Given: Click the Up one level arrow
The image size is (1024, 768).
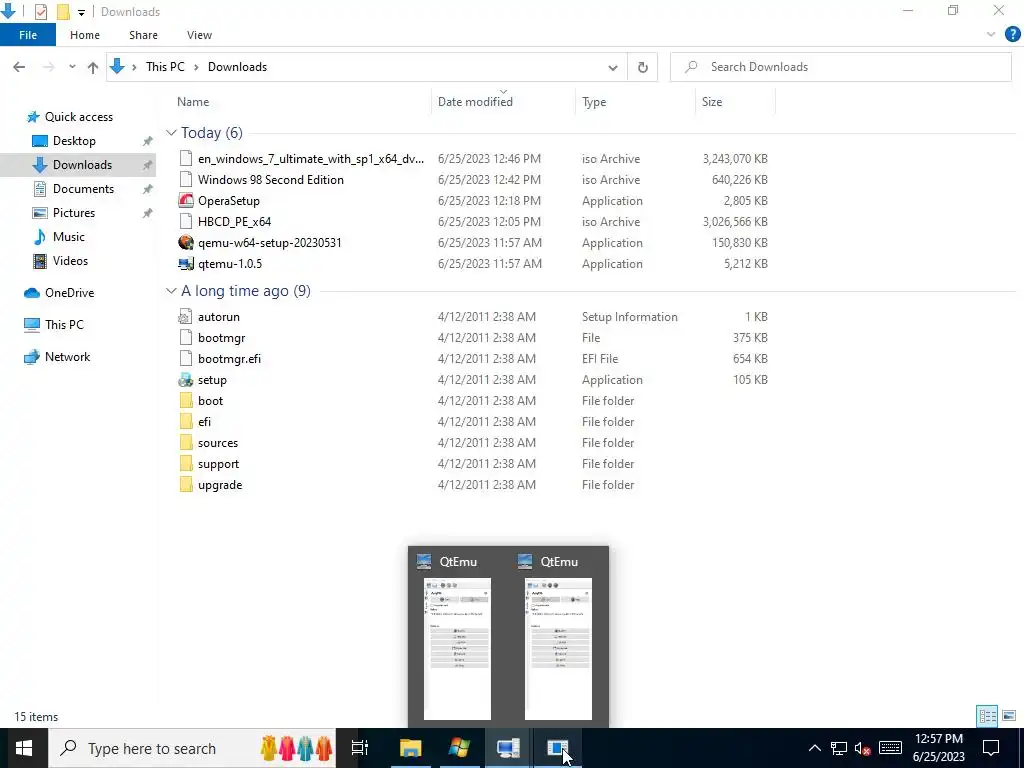Looking at the screenshot, I should pos(93,67).
